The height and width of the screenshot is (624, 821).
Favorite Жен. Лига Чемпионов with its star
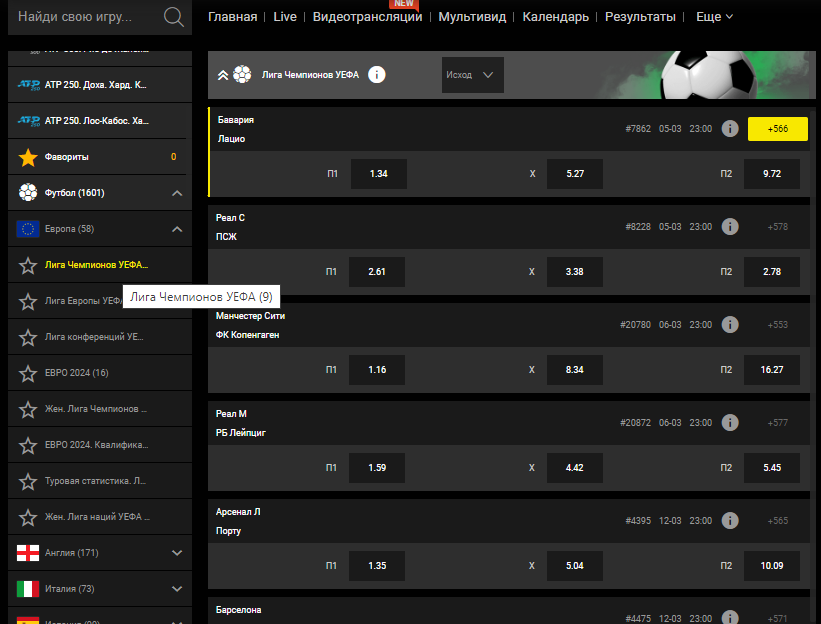click(x=28, y=409)
